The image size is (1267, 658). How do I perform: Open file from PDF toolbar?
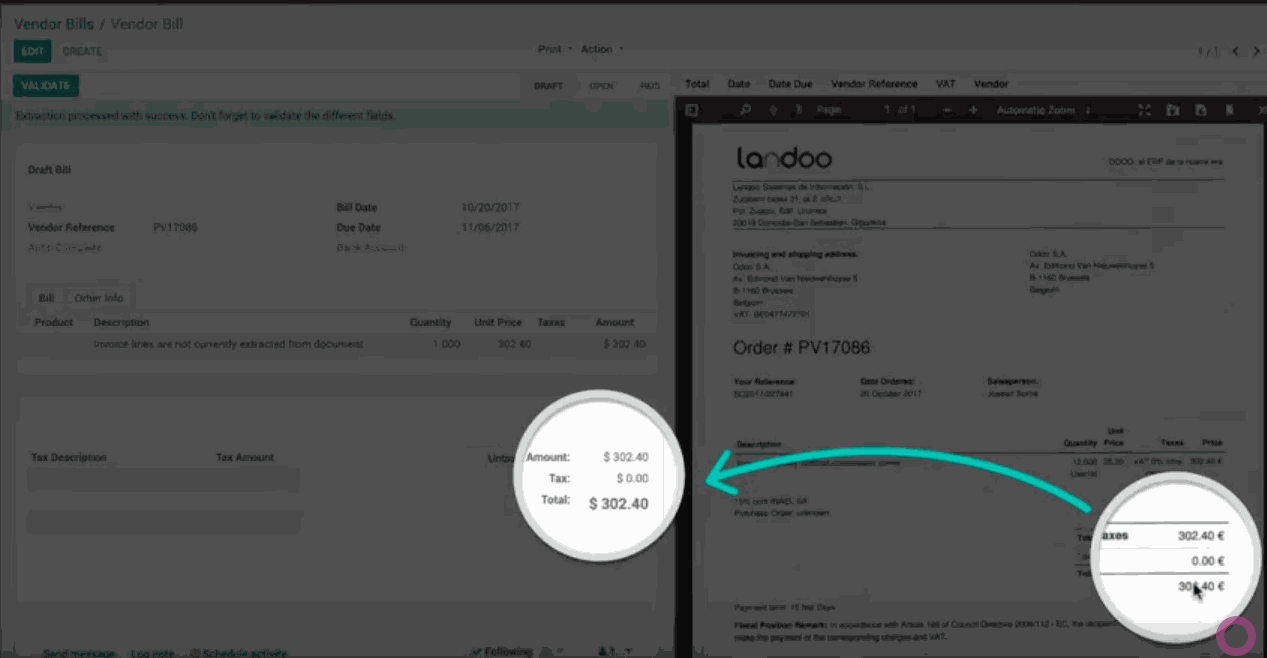(1173, 110)
